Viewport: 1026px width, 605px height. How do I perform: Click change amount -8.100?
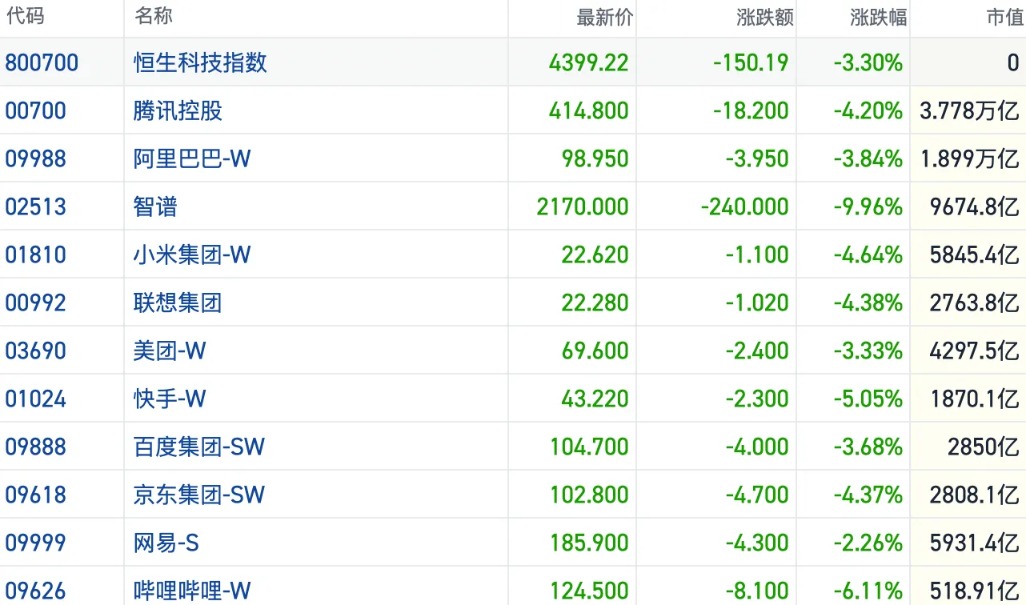coord(757,591)
